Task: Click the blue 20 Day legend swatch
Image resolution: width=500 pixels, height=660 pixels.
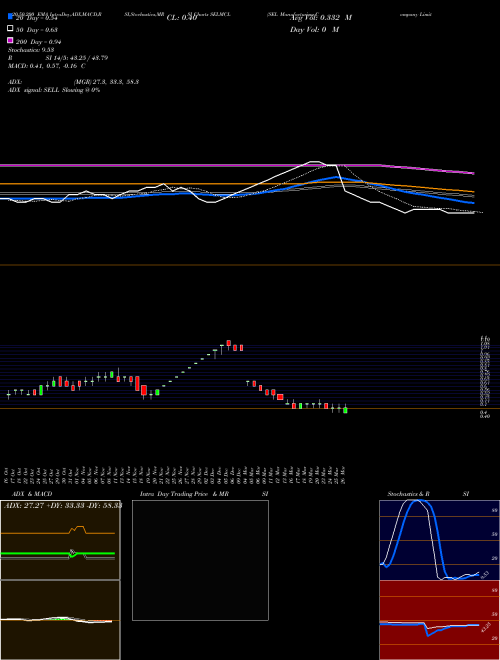Action: (10, 17)
